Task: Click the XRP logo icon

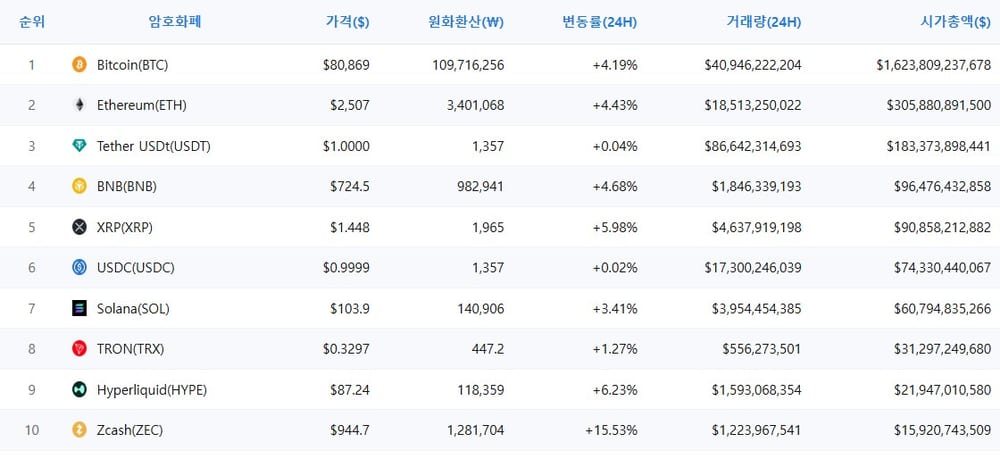Action: coord(79,227)
